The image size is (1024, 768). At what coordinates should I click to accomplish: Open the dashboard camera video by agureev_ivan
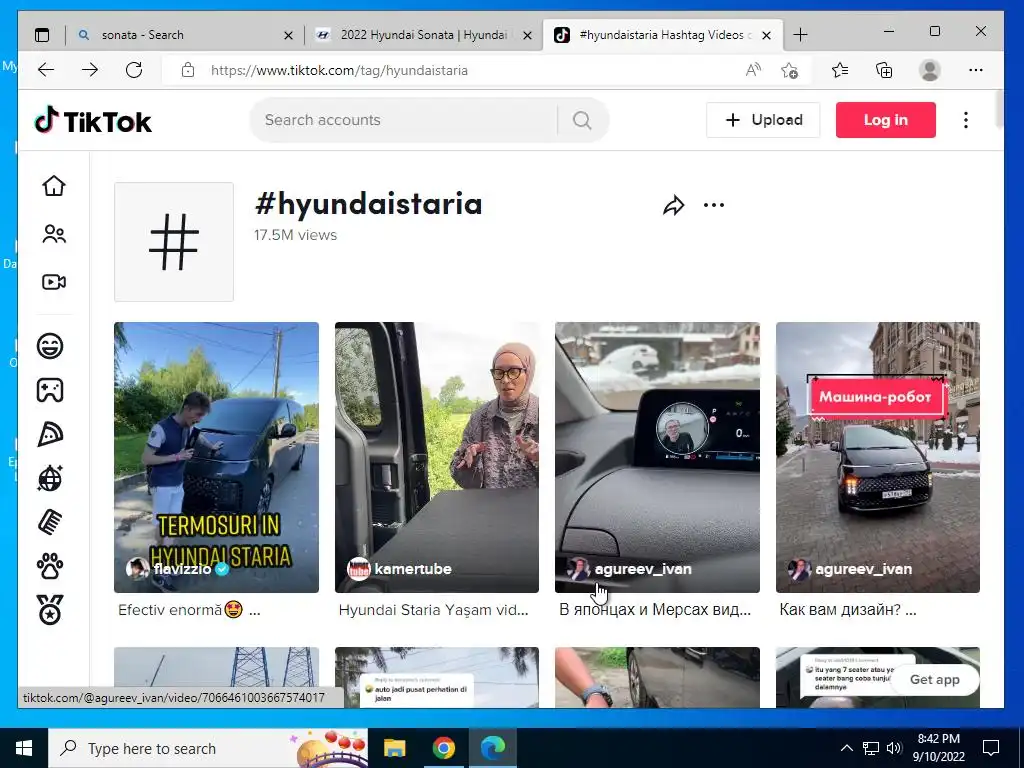click(x=657, y=457)
